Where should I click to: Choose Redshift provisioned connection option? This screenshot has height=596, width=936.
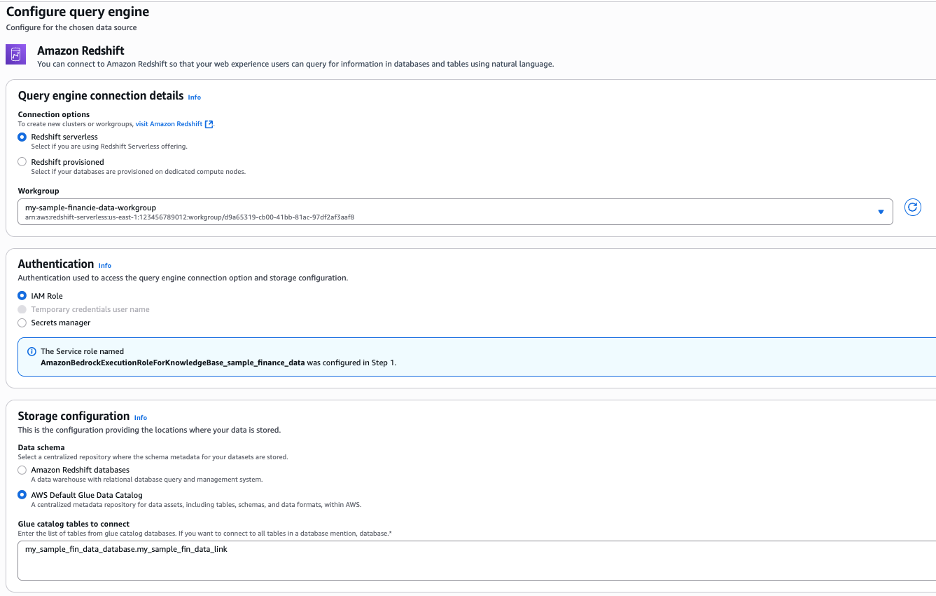pyautogui.click(x=21, y=162)
